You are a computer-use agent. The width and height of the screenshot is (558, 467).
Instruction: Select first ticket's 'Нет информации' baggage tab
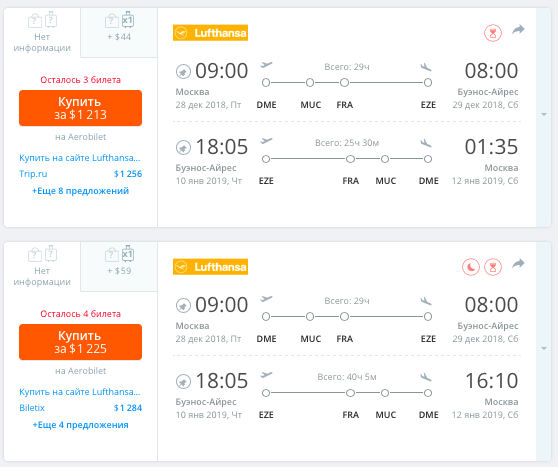point(42,32)
